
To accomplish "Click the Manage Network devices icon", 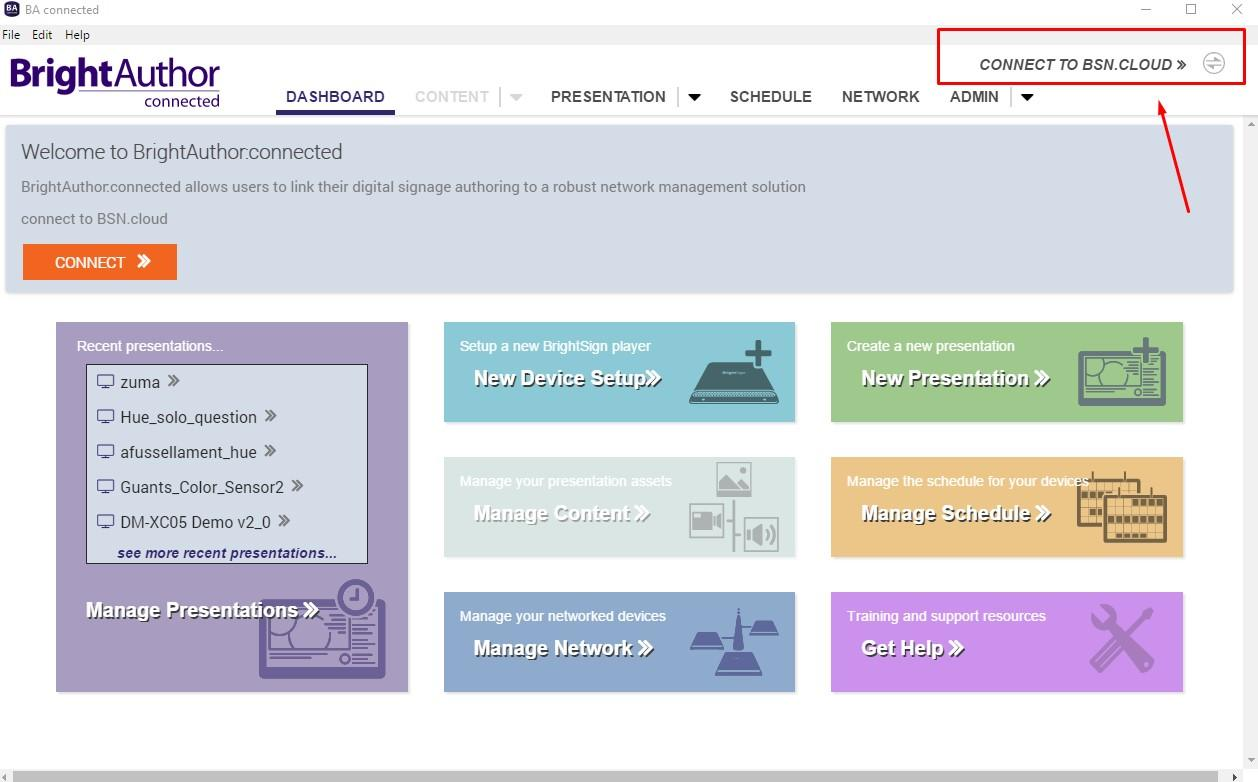I will coord(735,642).
